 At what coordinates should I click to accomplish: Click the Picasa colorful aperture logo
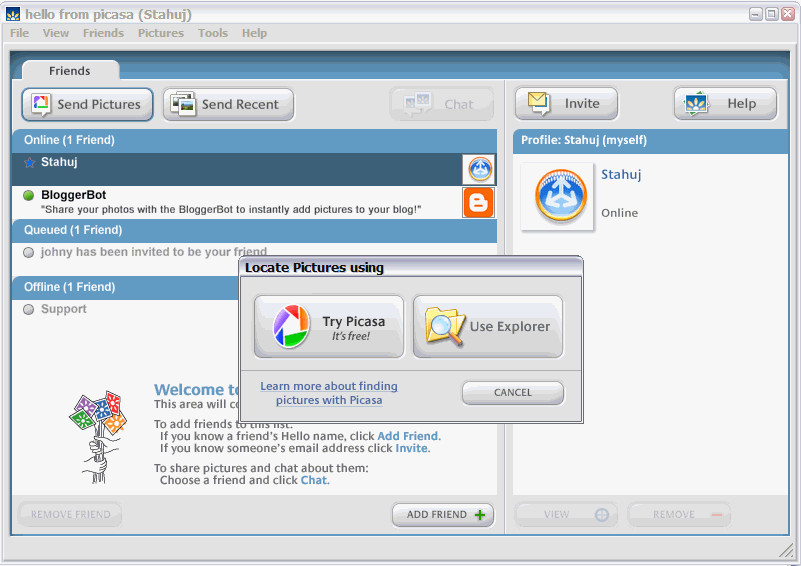[x=291, y=326]
